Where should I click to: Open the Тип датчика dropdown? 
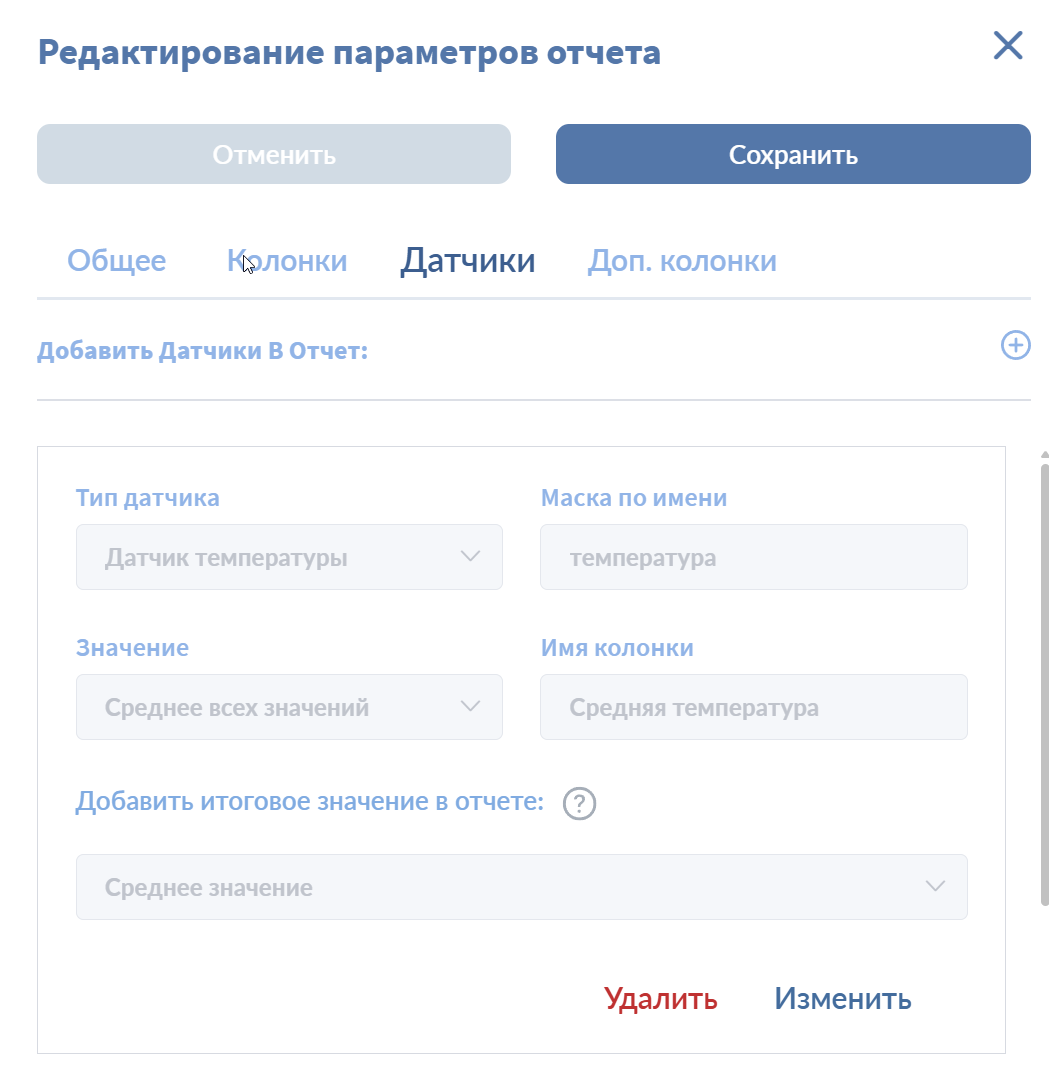click(x=289, y=558)
